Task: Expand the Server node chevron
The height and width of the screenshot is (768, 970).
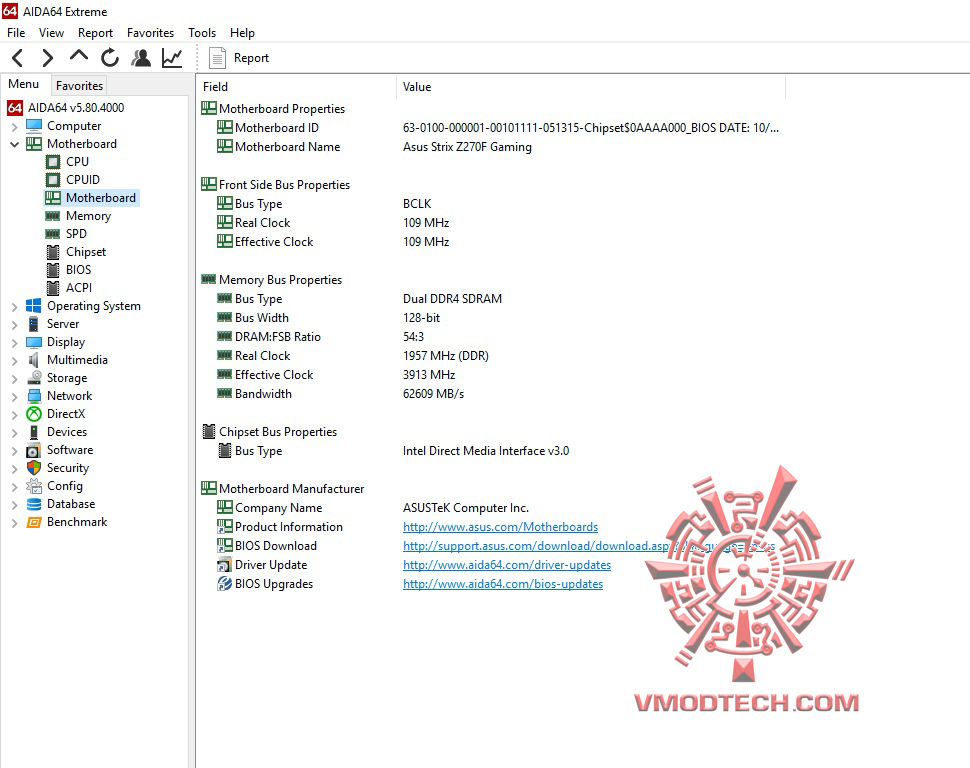Action: tap(14, 324)
